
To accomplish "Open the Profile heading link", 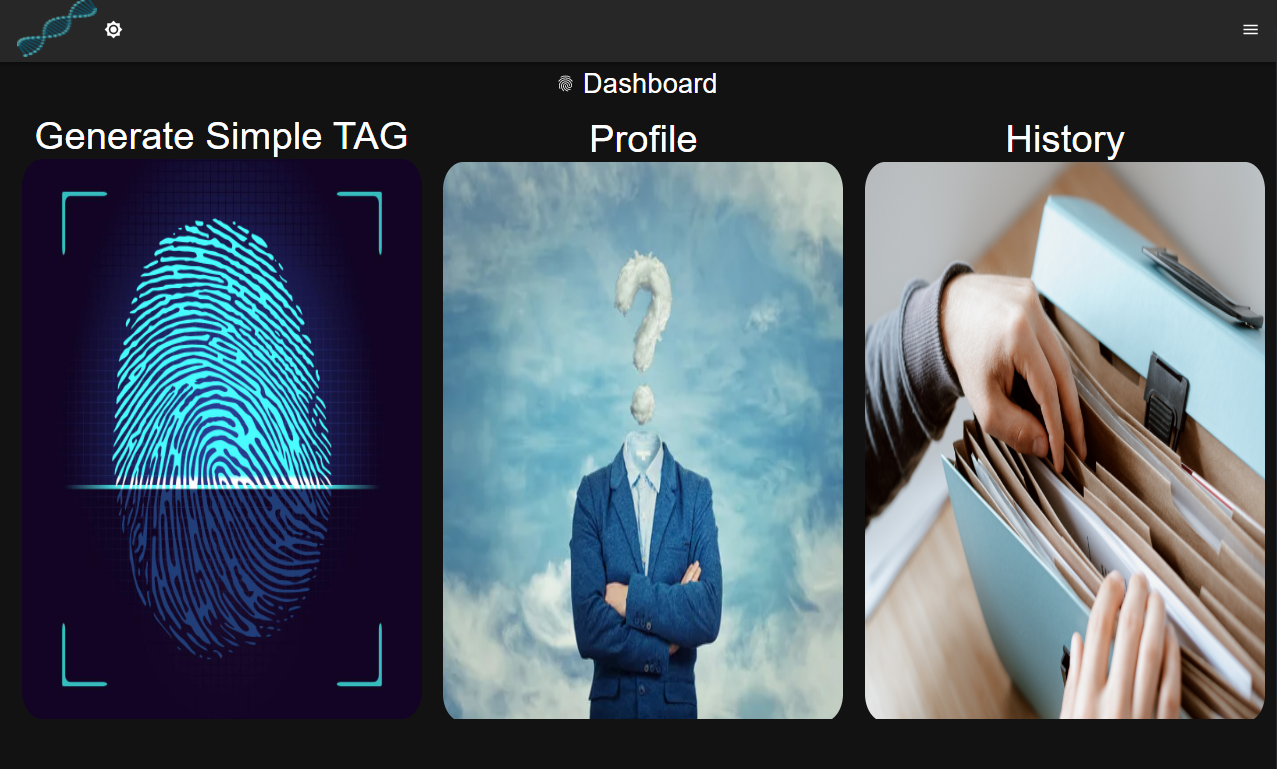I will (x=643, y=139).
